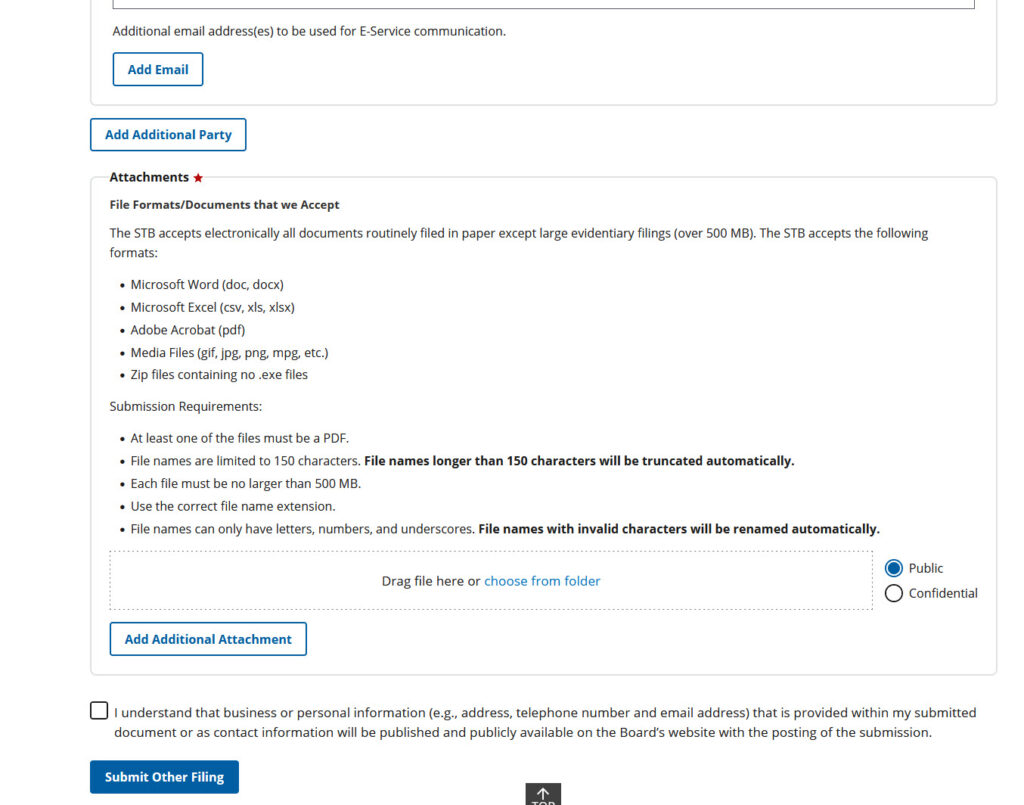Click the Attachments section heading
The height and width of the screenshot is (805, 1024).
click(149, 177)
